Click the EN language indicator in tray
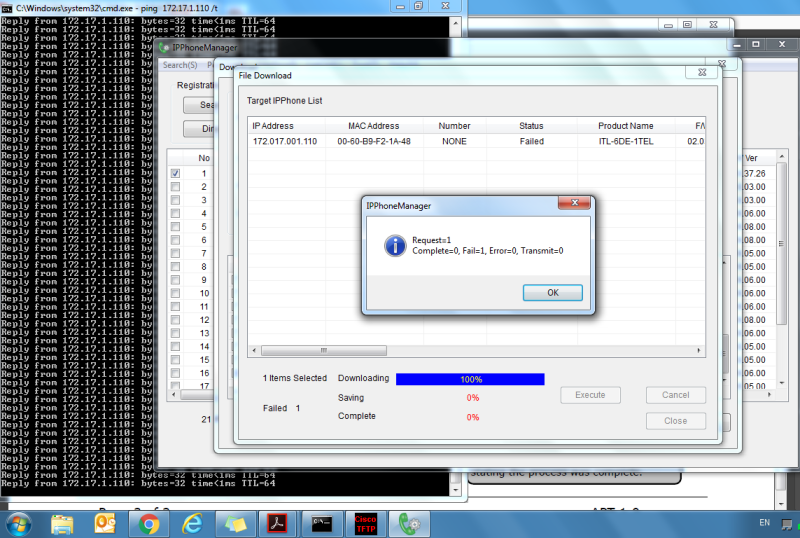Viewport: 800px width, 538px height. [764, 523]
